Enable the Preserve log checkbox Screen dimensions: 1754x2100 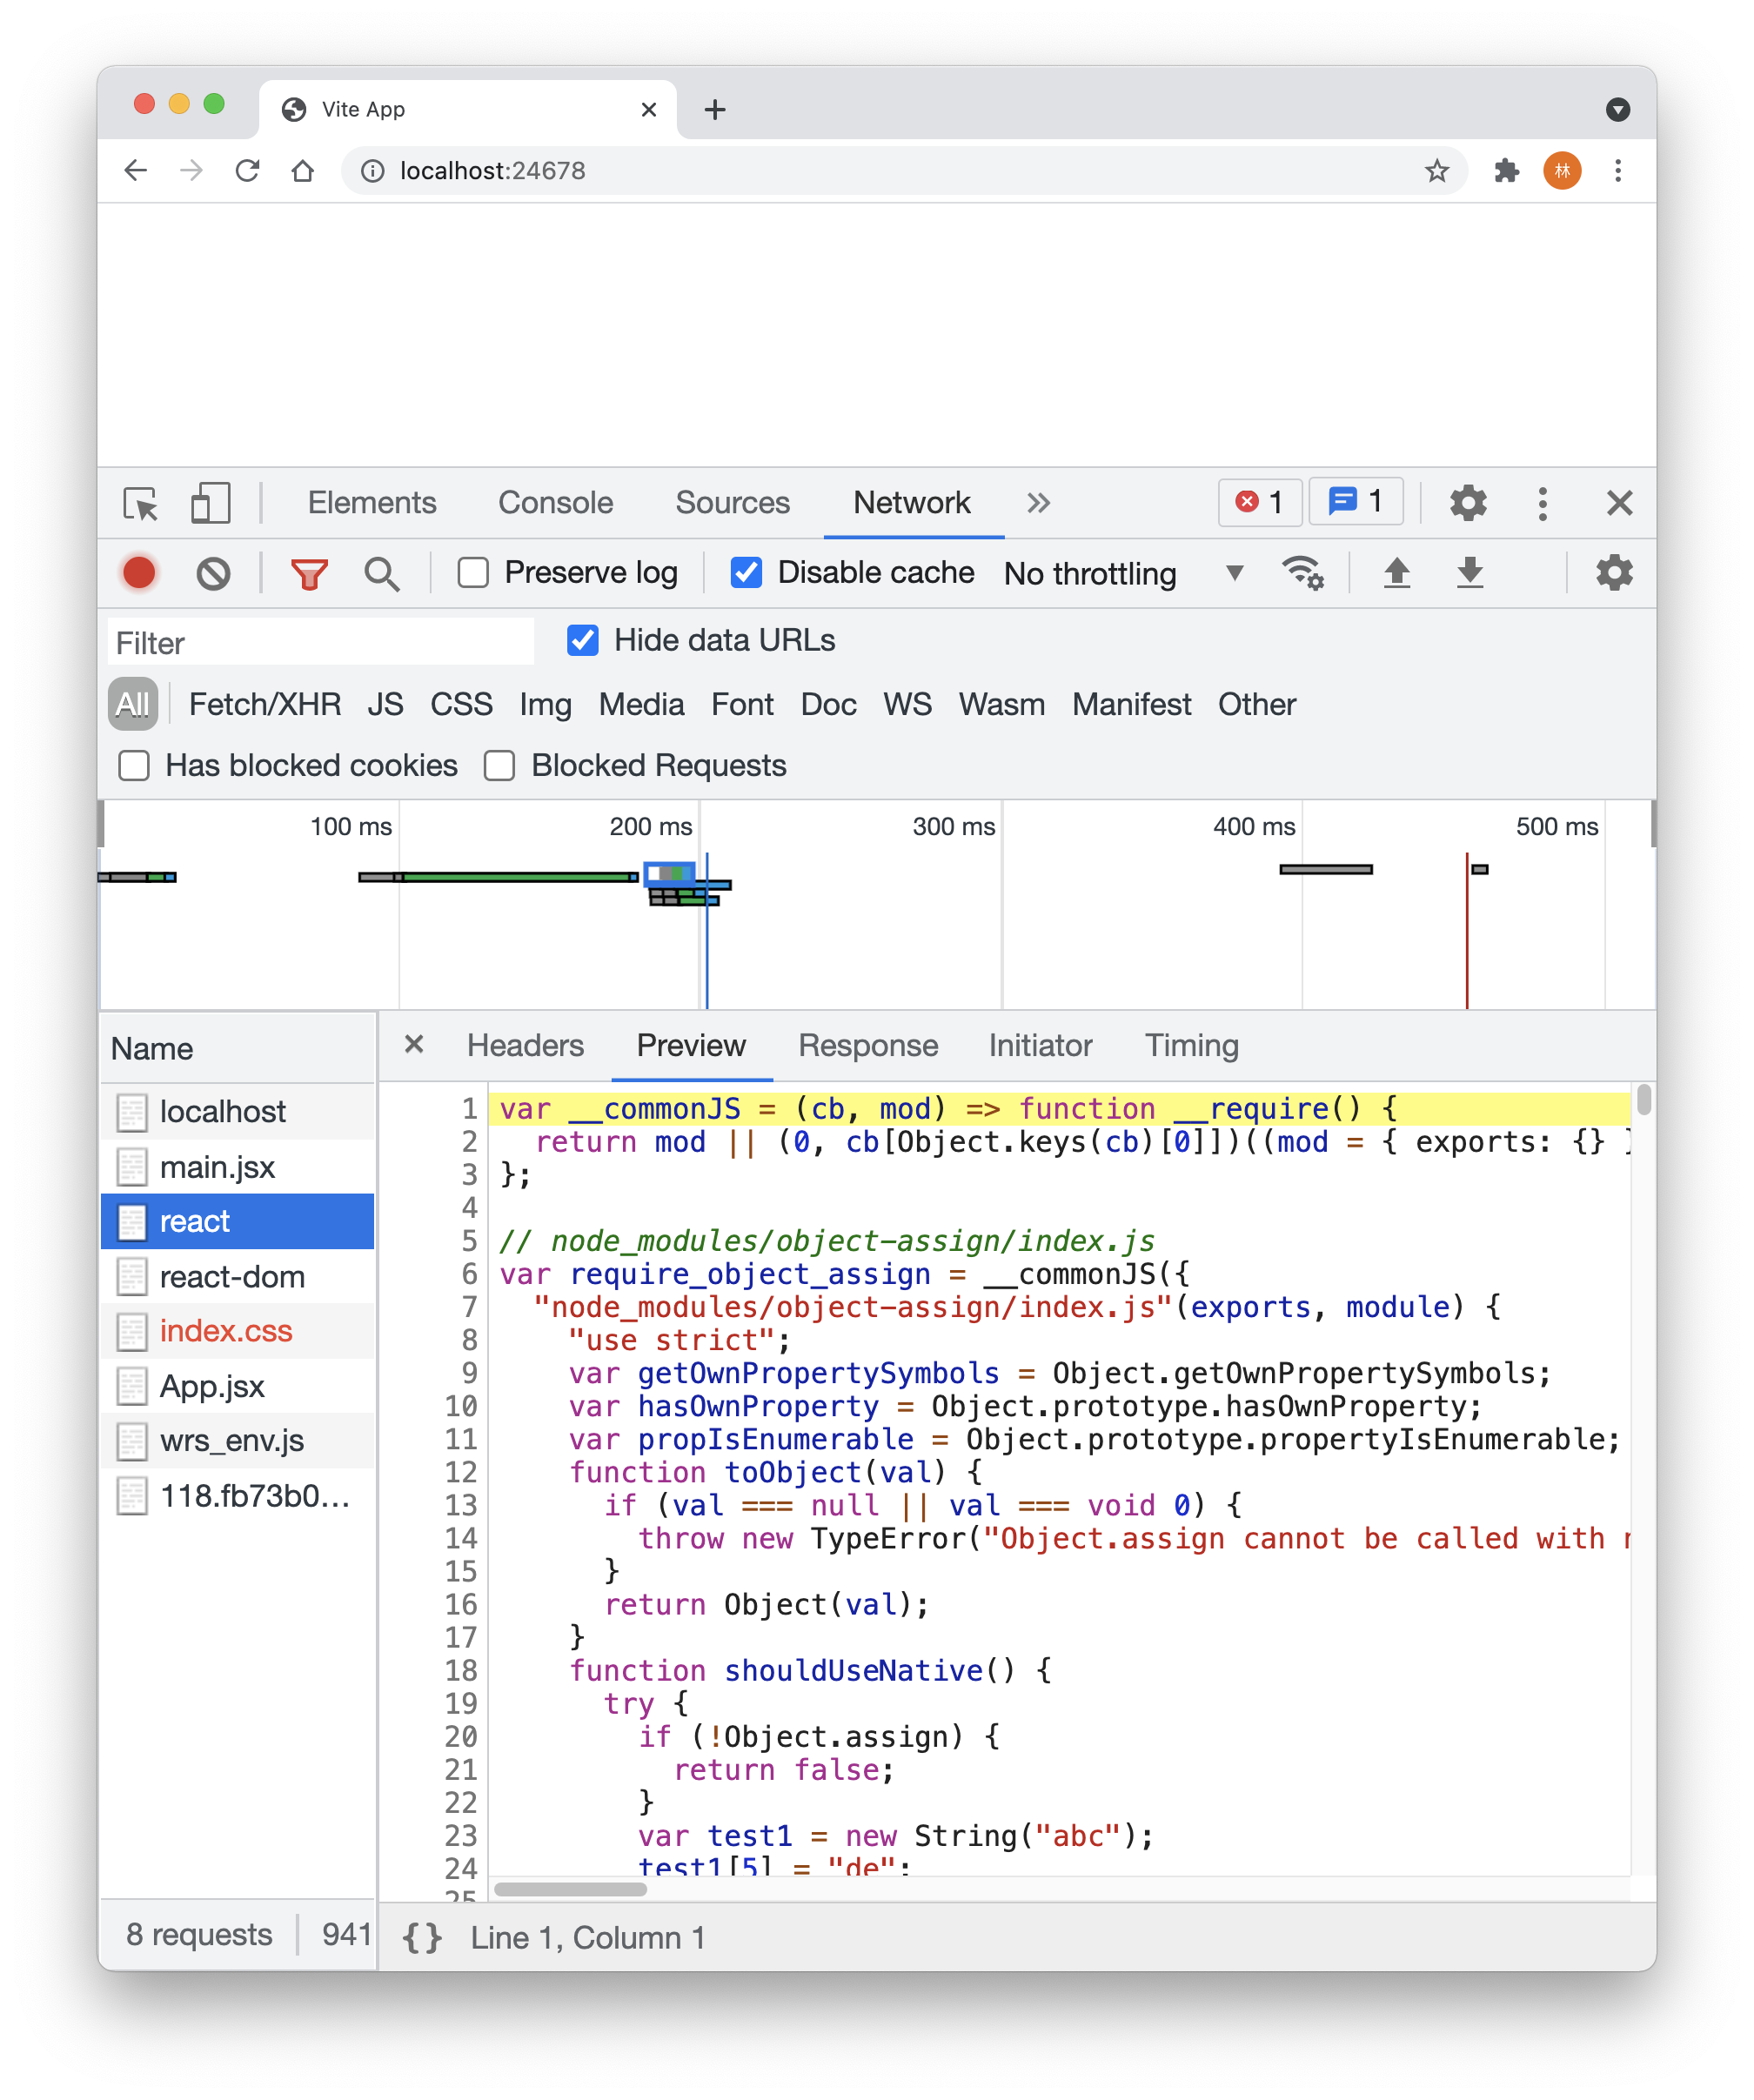point(473,573)
